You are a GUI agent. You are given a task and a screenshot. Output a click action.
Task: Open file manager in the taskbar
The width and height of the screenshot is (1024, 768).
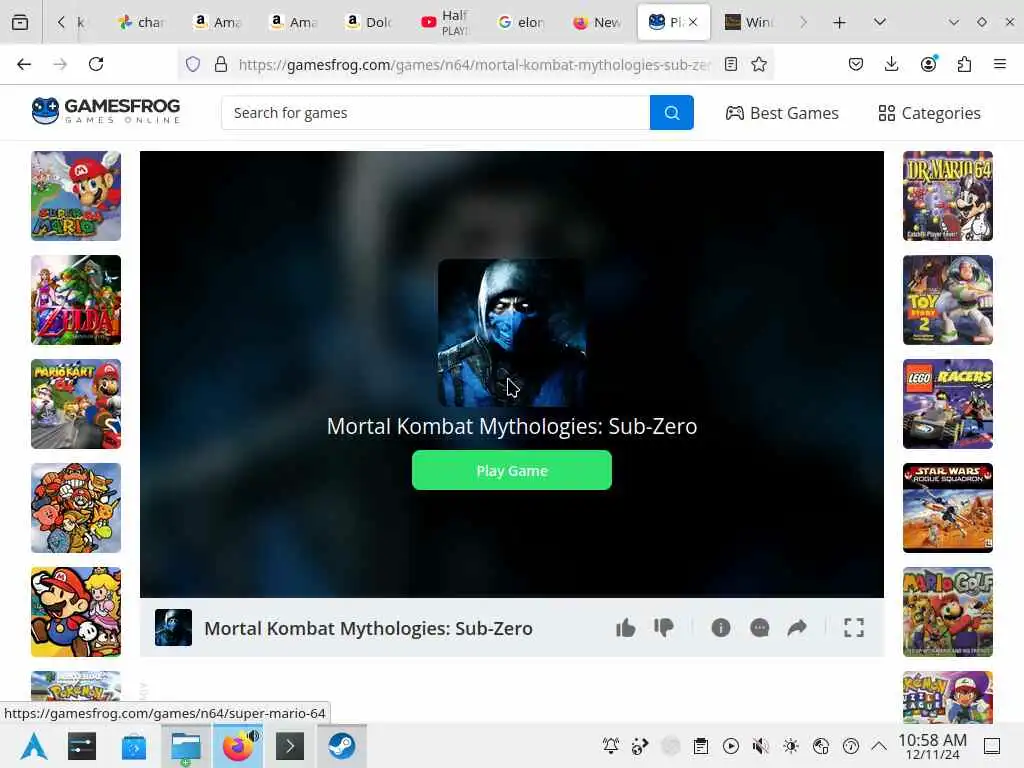tap(185, 746)
